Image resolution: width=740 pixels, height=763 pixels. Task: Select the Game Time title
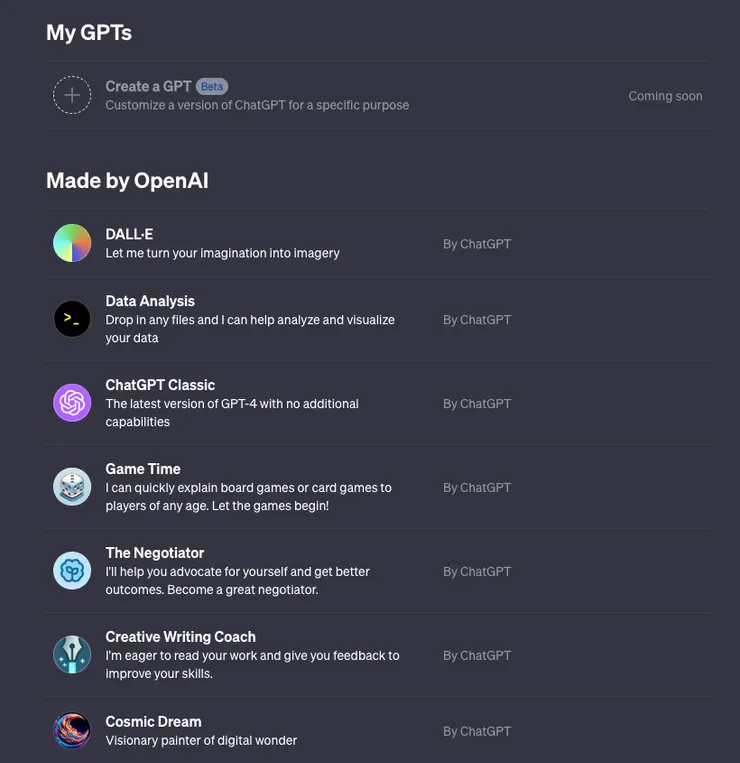pos(143,469)
